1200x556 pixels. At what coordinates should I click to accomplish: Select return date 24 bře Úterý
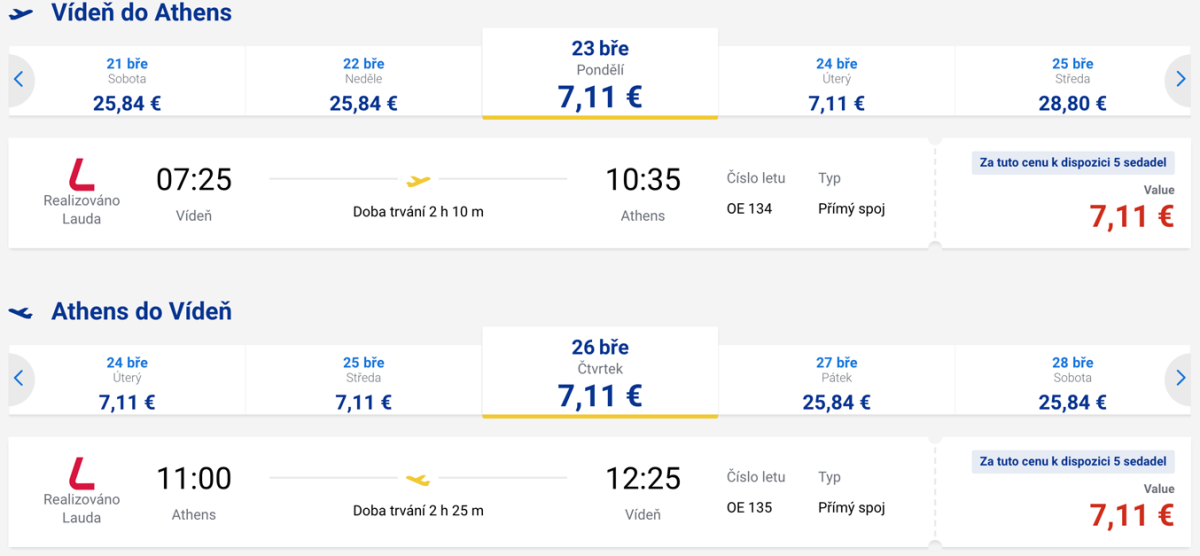[127, 382]
